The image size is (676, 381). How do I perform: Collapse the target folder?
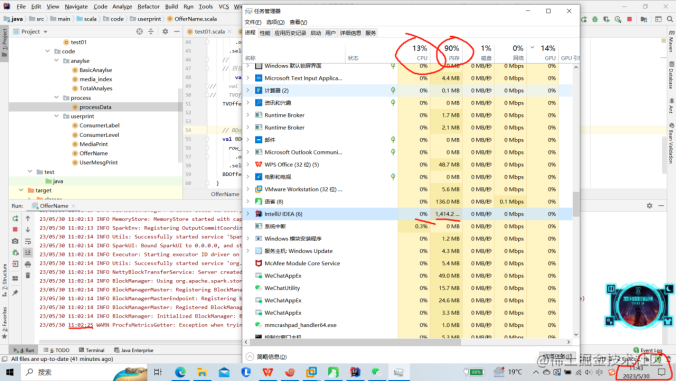[21, 190]
